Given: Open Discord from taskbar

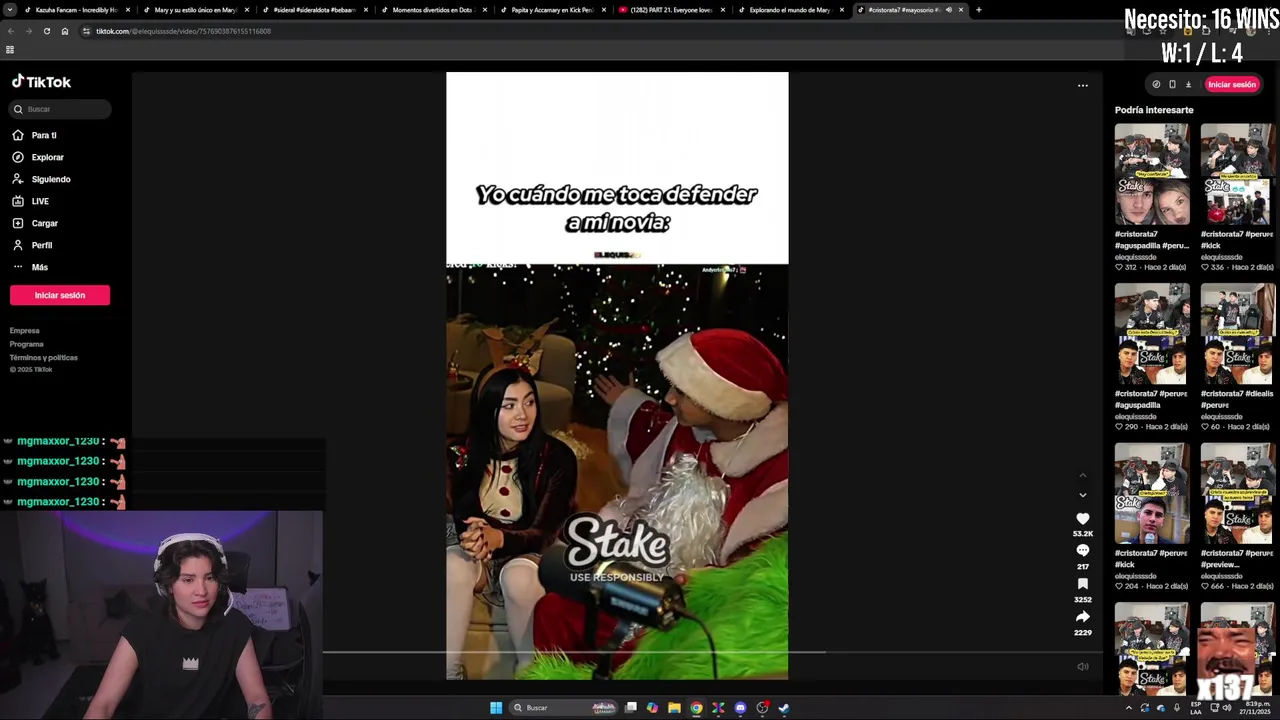Looking at the screenshot, I should click(x=740, y=708).
